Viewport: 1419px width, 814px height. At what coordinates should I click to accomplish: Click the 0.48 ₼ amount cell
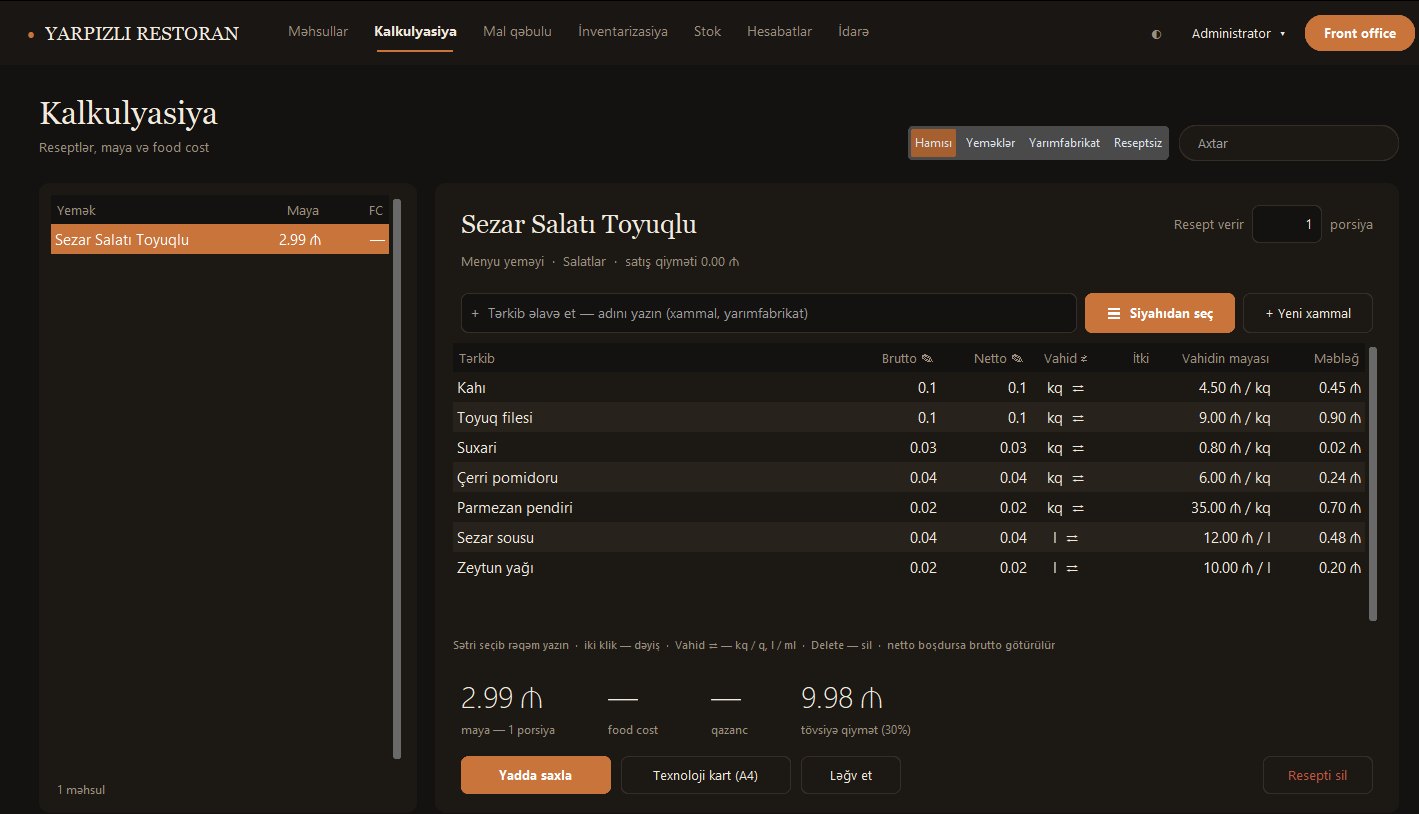coord(1340,538)
